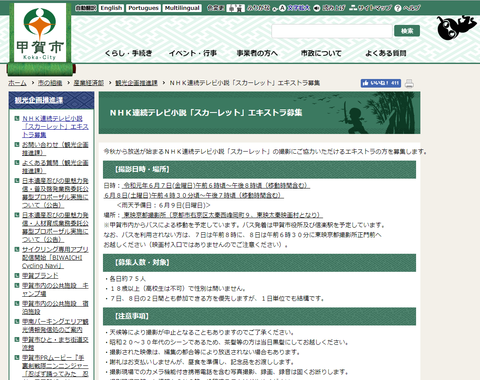Click the 自動翻訳 label in the top bar
The image size is (480, 380).
(x=86, y=8)
